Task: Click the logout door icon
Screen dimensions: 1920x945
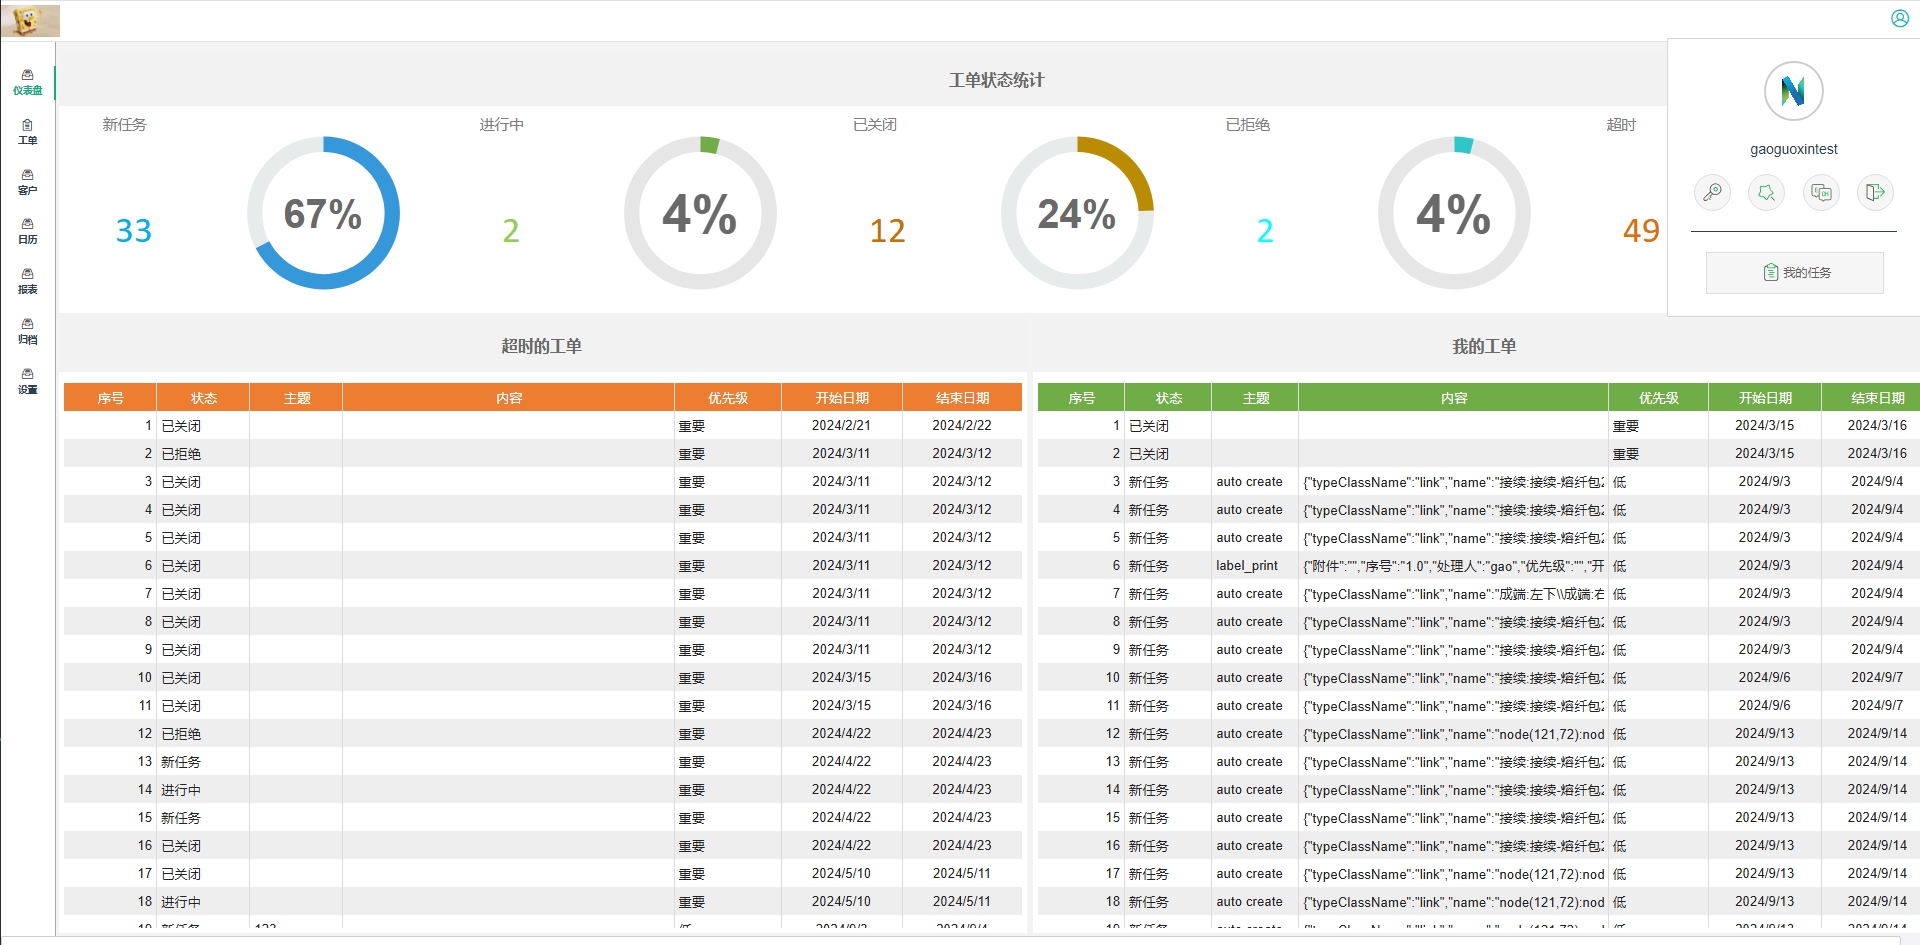Action: 1875,192
